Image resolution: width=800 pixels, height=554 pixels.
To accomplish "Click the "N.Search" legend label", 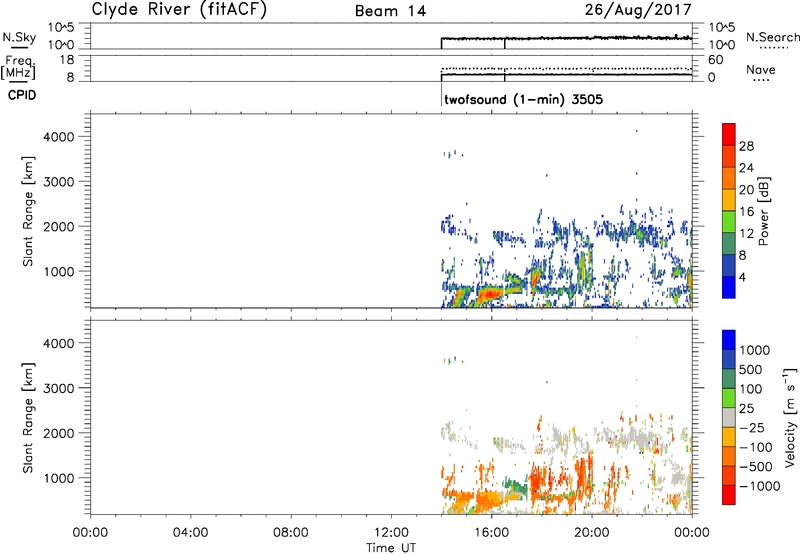I will pos(773,37).
